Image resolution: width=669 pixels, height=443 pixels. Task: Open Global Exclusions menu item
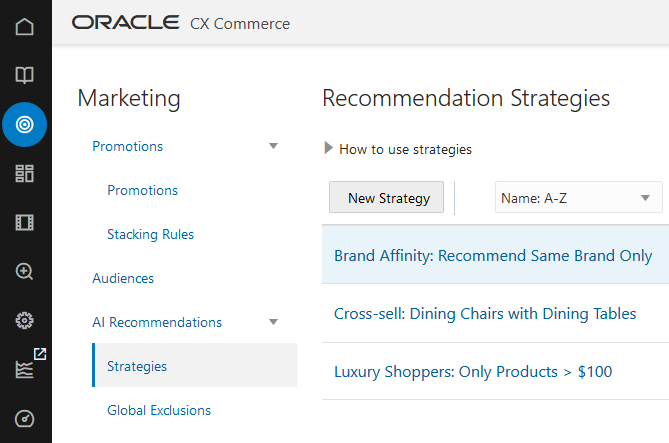pyautogui.click(x=159, y=410)
